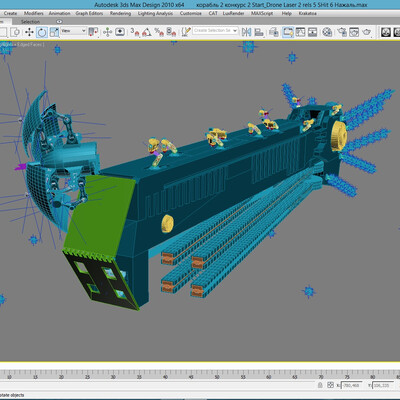The height and width of the screenshot is (400, 400).
Task: Open the MAXScript menu
Action: pos(262,13)
